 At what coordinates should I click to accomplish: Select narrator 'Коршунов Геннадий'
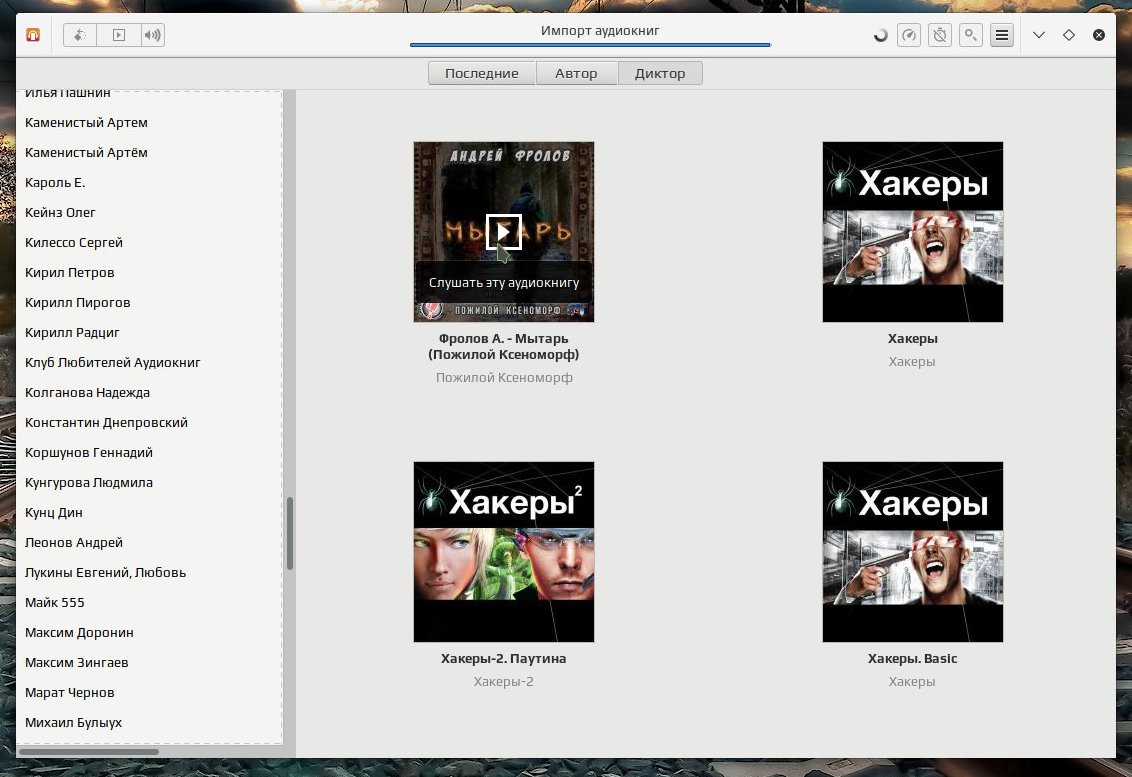point(149,453)
